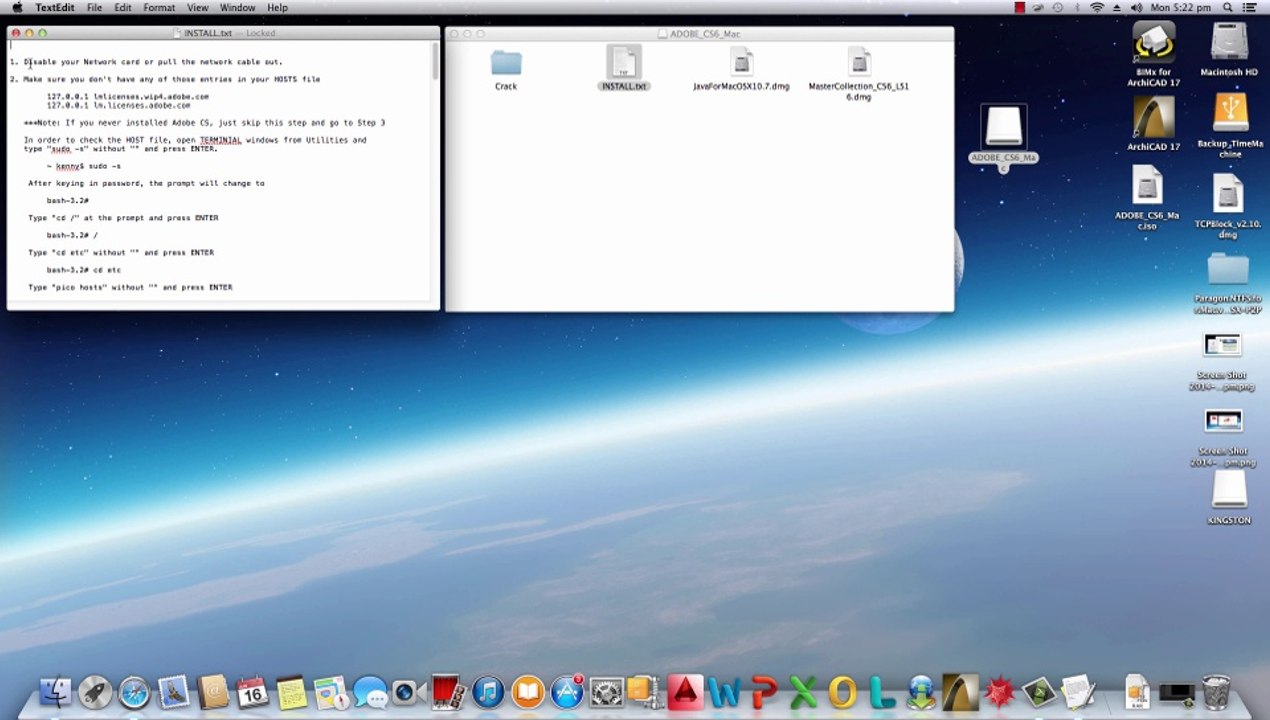Viewport: 1270px width, 720px height.
Task: Click the Locked label in INSTALL.txt title
Action: [261, 33]
